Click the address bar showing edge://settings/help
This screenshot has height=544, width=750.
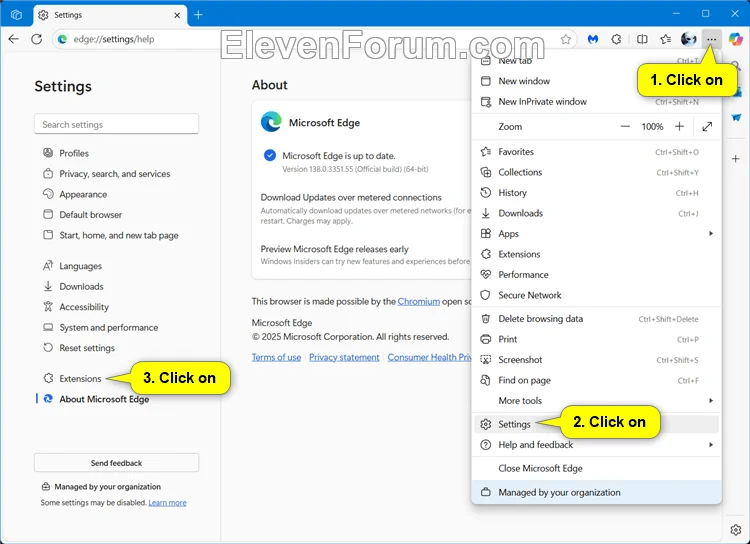tap(306, 39)
